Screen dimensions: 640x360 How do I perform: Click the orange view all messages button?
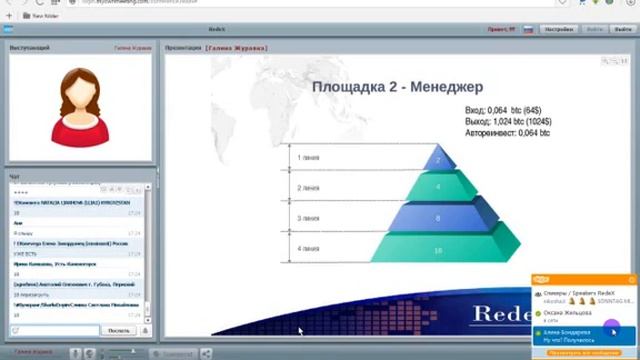tap(584, 353)
